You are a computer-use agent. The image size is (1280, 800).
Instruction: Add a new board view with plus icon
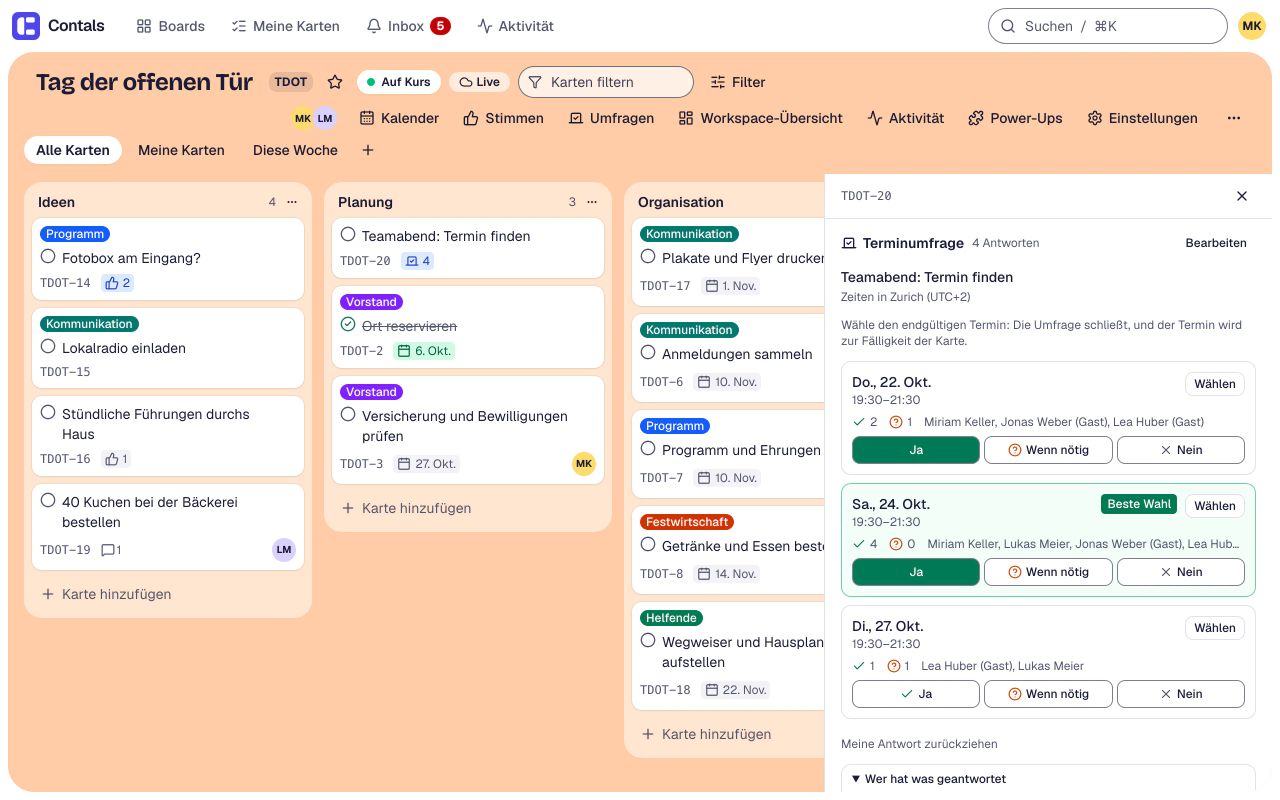(368, 150)
